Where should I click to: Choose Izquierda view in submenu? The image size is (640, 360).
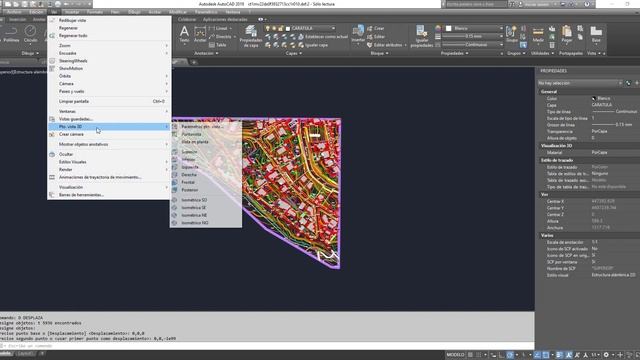point(206,167)
